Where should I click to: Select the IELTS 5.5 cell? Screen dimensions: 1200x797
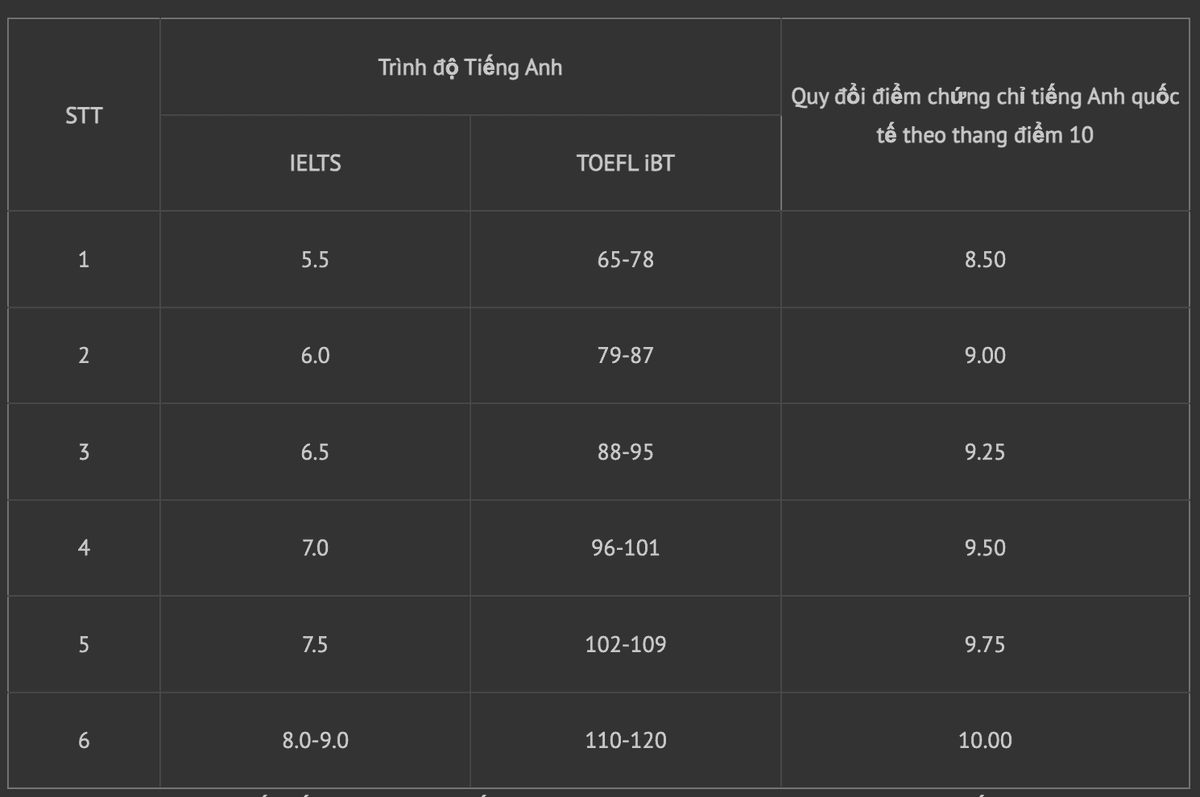[315, 260]
